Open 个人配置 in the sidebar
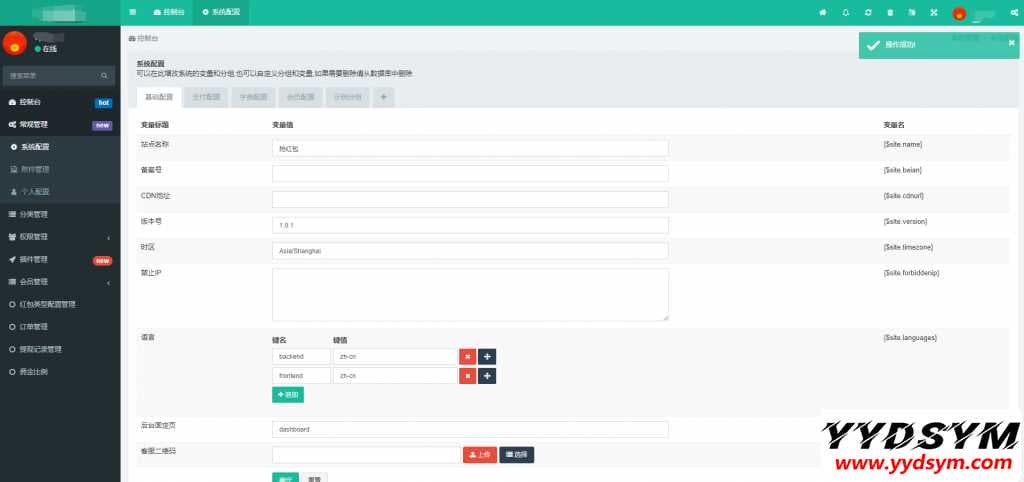Screen dimensions: 1024x482 pyautogui.click(x=60, y=192)
